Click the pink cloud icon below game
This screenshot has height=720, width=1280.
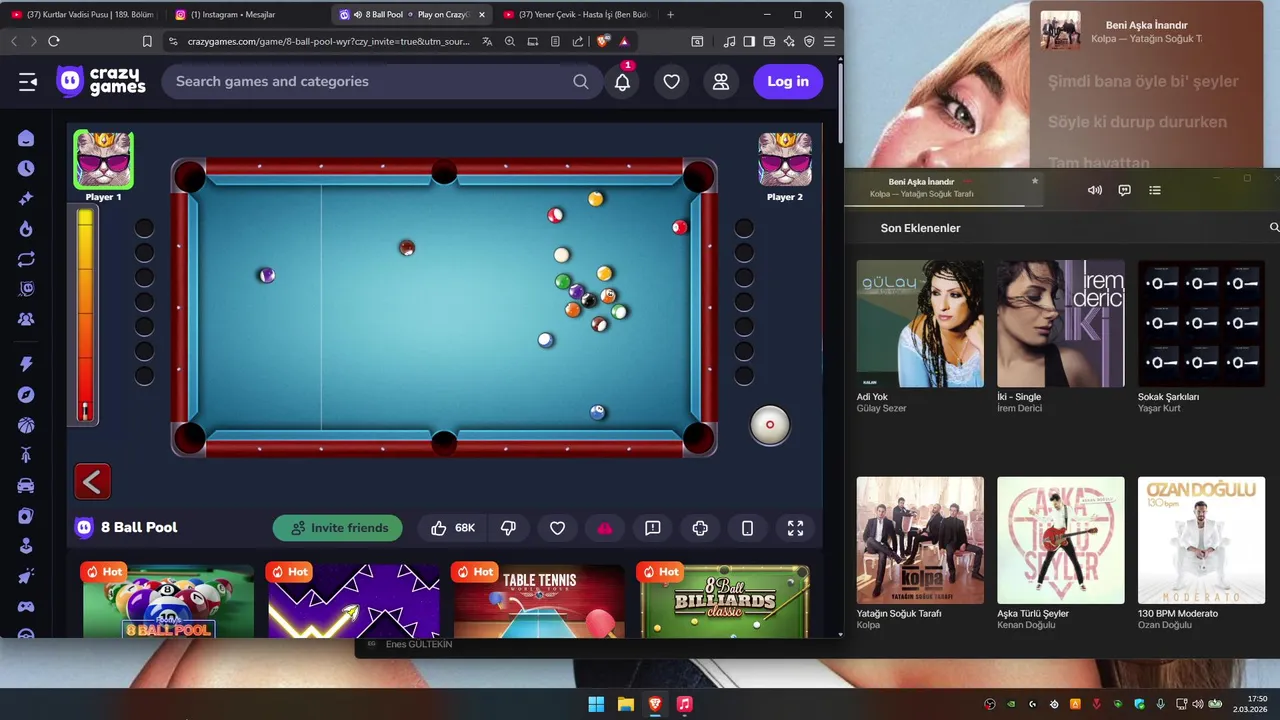[x=604, y=528]
